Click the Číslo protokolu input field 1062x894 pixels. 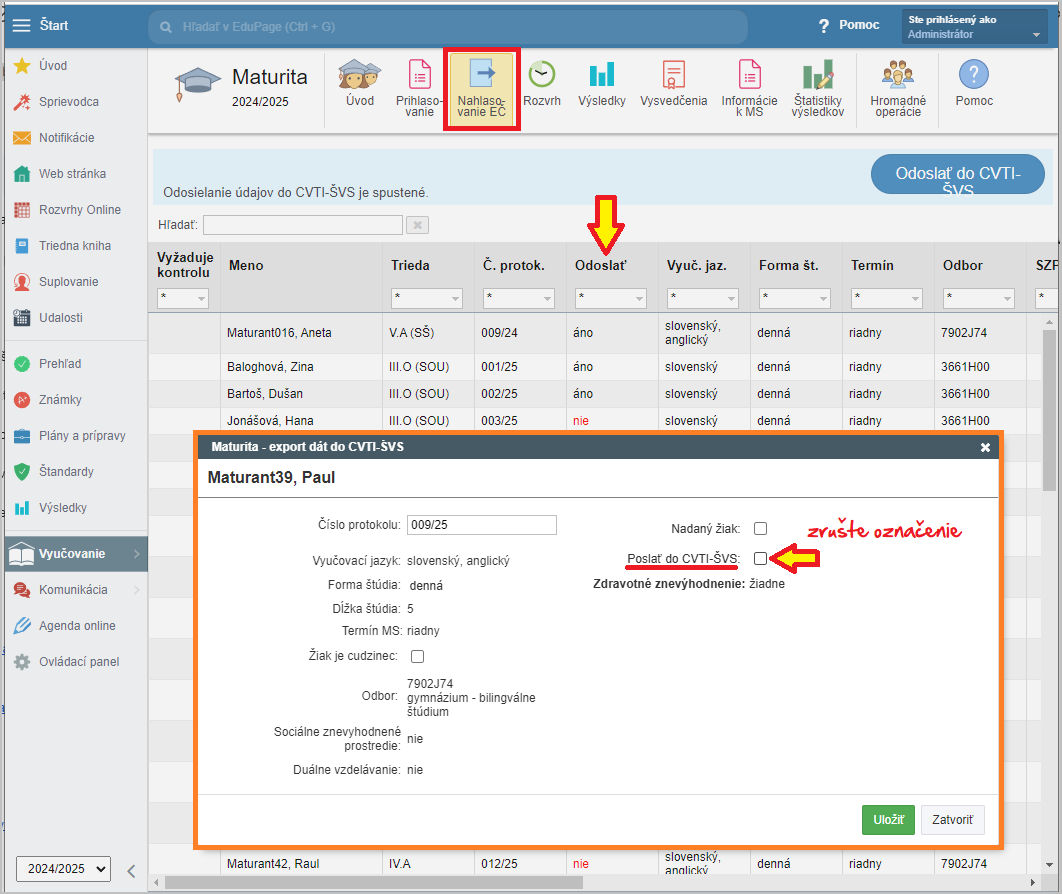click(481, 526)
